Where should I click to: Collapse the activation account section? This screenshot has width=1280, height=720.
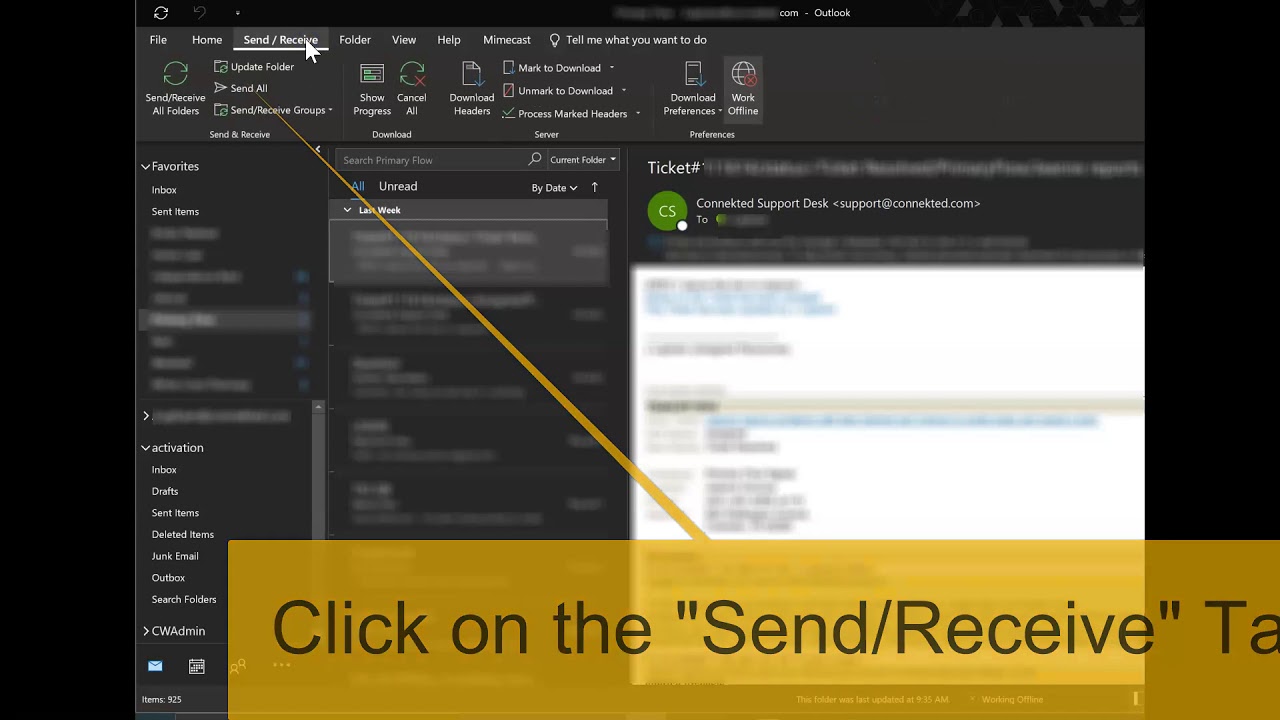146,448
